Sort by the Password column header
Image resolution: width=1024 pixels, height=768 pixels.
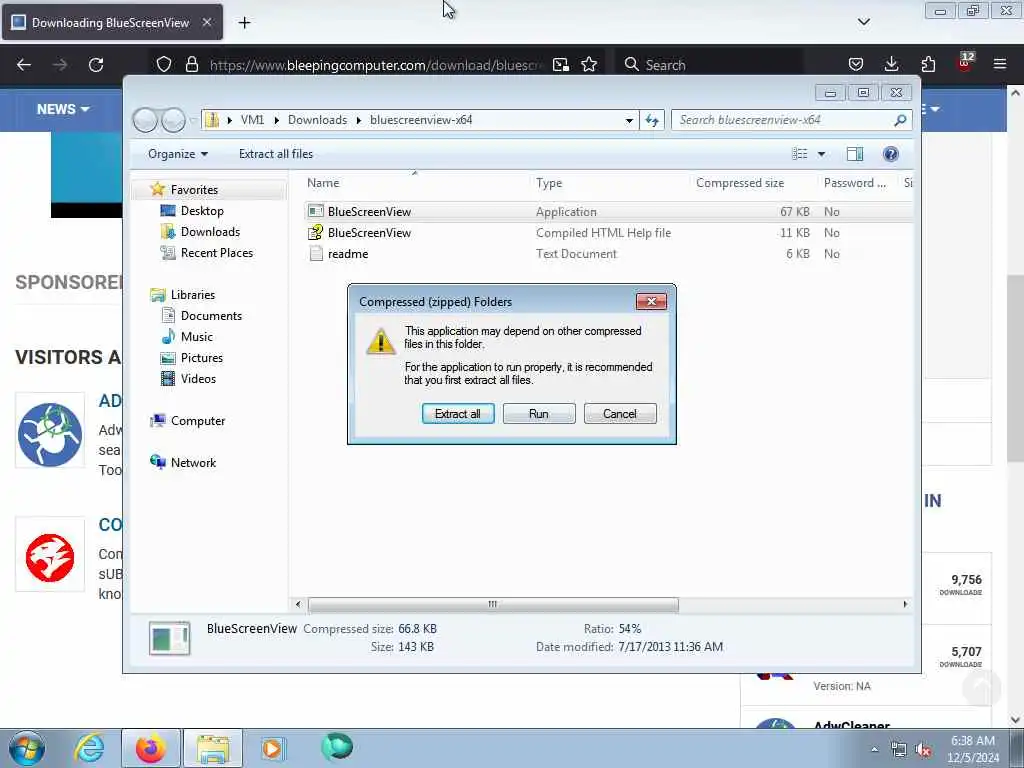[857, 184]
